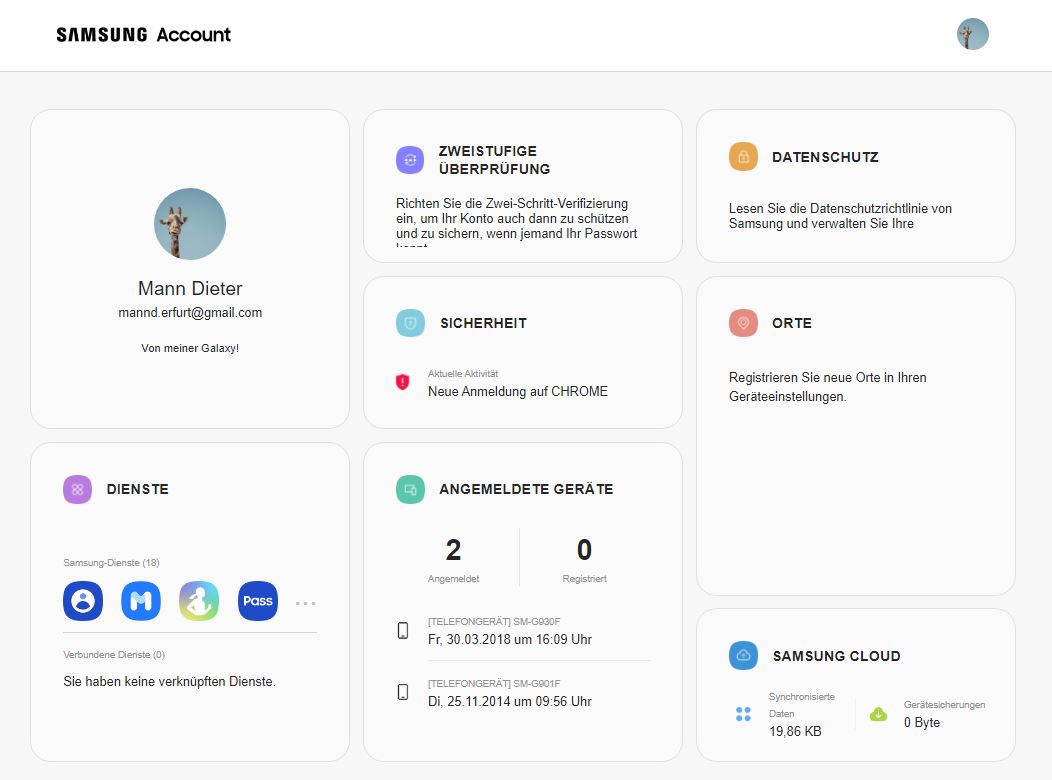
Task: Open 'Neue Anmeldung auf CHROME' activity
Action: (x=518, y=392)
